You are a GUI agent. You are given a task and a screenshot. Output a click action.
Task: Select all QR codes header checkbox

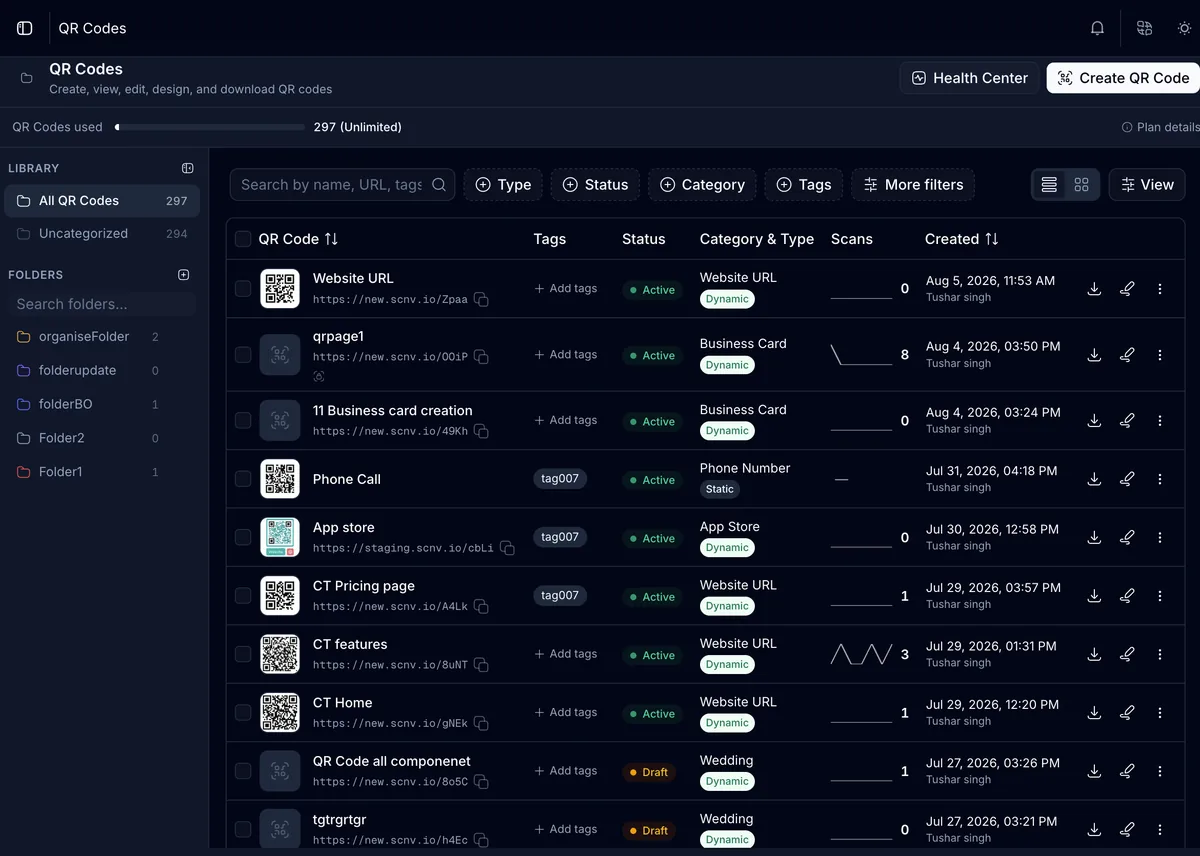[x=243, y=239]
